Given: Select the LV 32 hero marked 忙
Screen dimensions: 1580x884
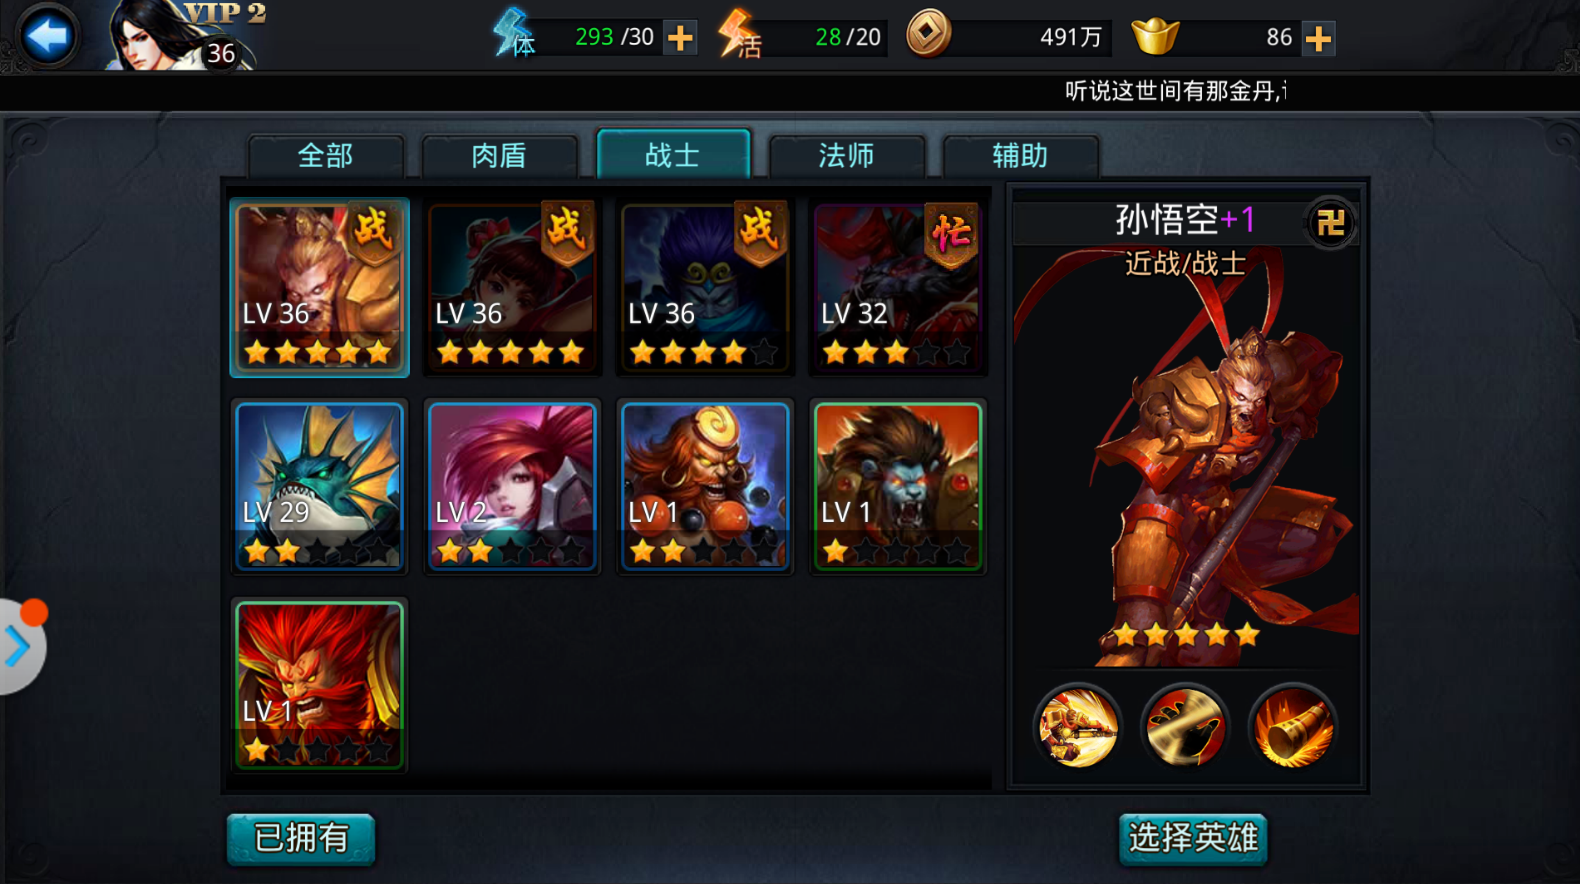Looking at the screenshot, I should 898,287.
